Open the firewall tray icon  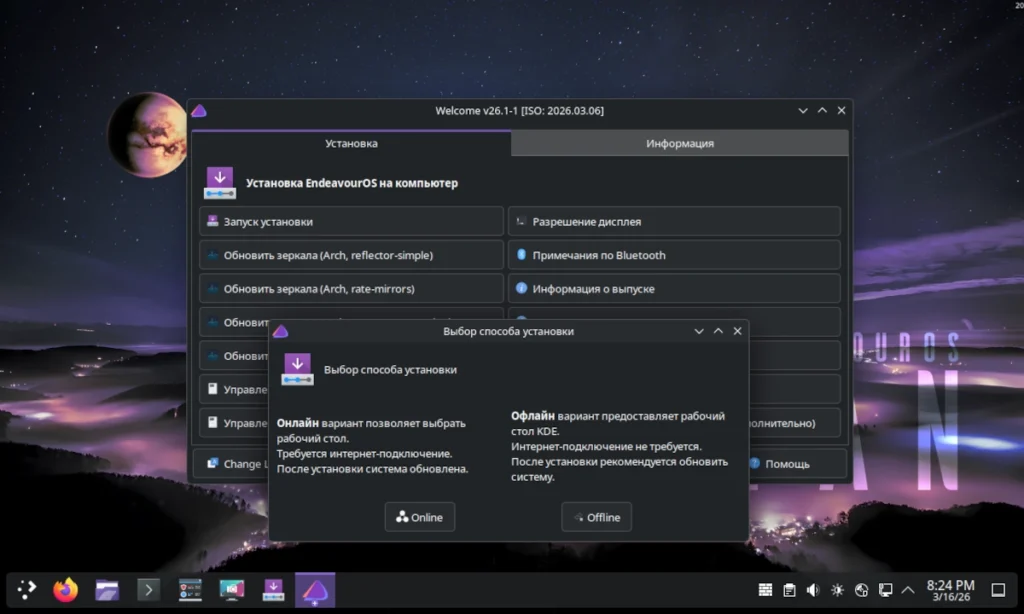pyautogui.click(x=765, y=590)
